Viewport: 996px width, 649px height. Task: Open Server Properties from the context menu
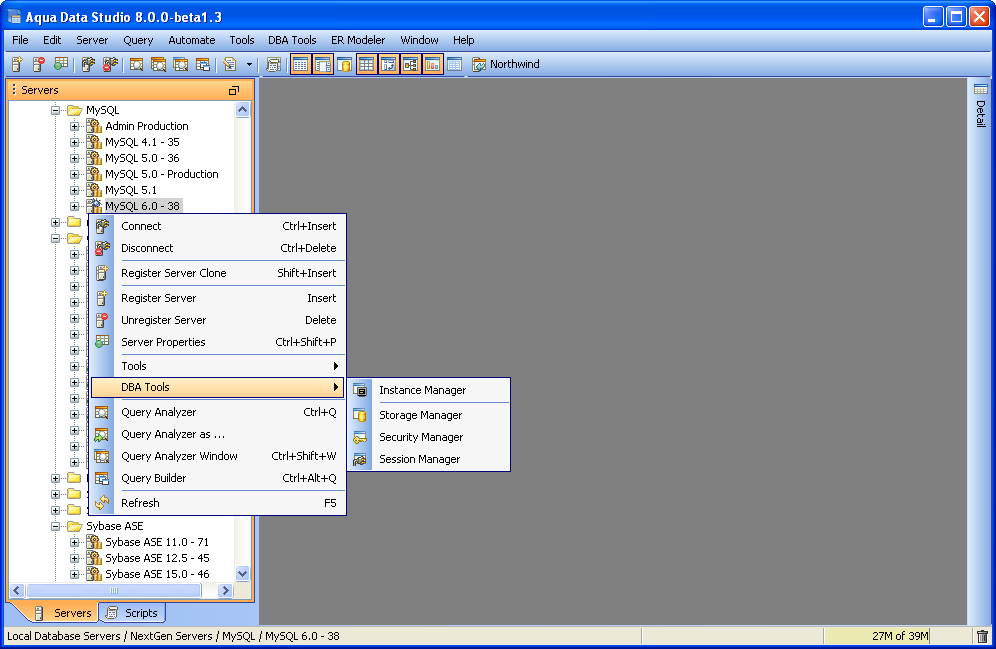[x=218, y=342]
